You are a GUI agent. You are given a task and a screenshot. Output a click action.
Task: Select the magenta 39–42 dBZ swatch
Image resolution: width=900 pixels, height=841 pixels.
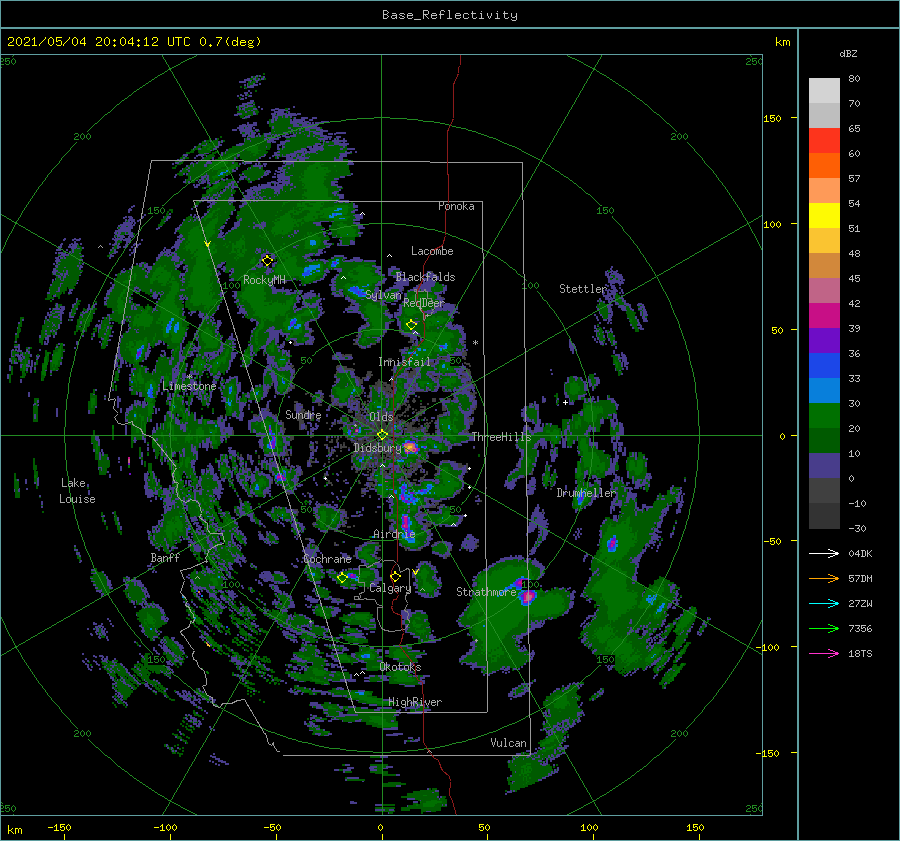pos(824,316)
